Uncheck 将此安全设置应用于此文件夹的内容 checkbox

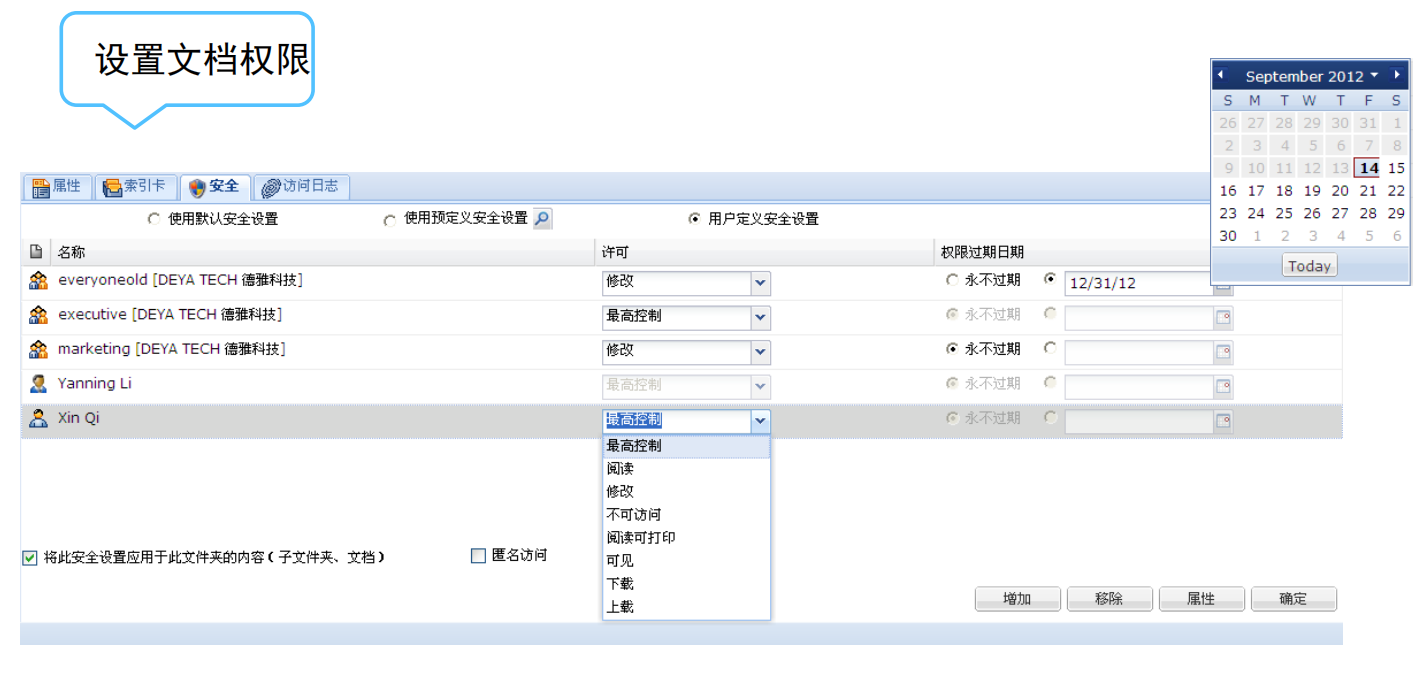point(29,558)
